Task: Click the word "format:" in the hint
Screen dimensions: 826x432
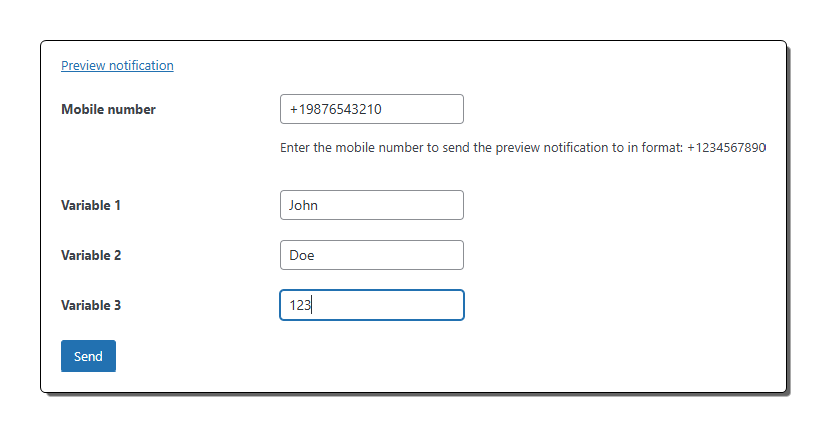Action: [660, 148]
